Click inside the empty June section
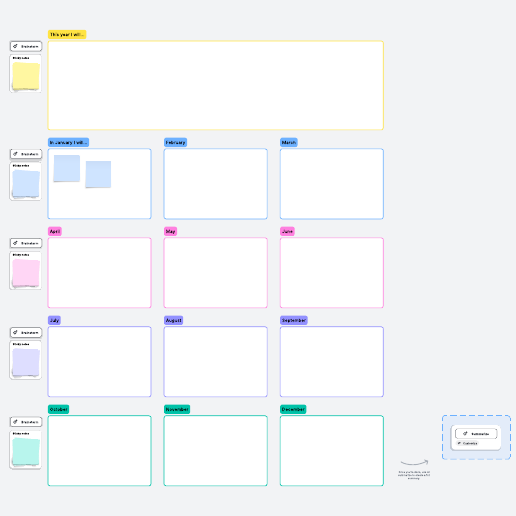Image resolution: width=516 pixels, height=516 pixels. (x=332, y=273)
